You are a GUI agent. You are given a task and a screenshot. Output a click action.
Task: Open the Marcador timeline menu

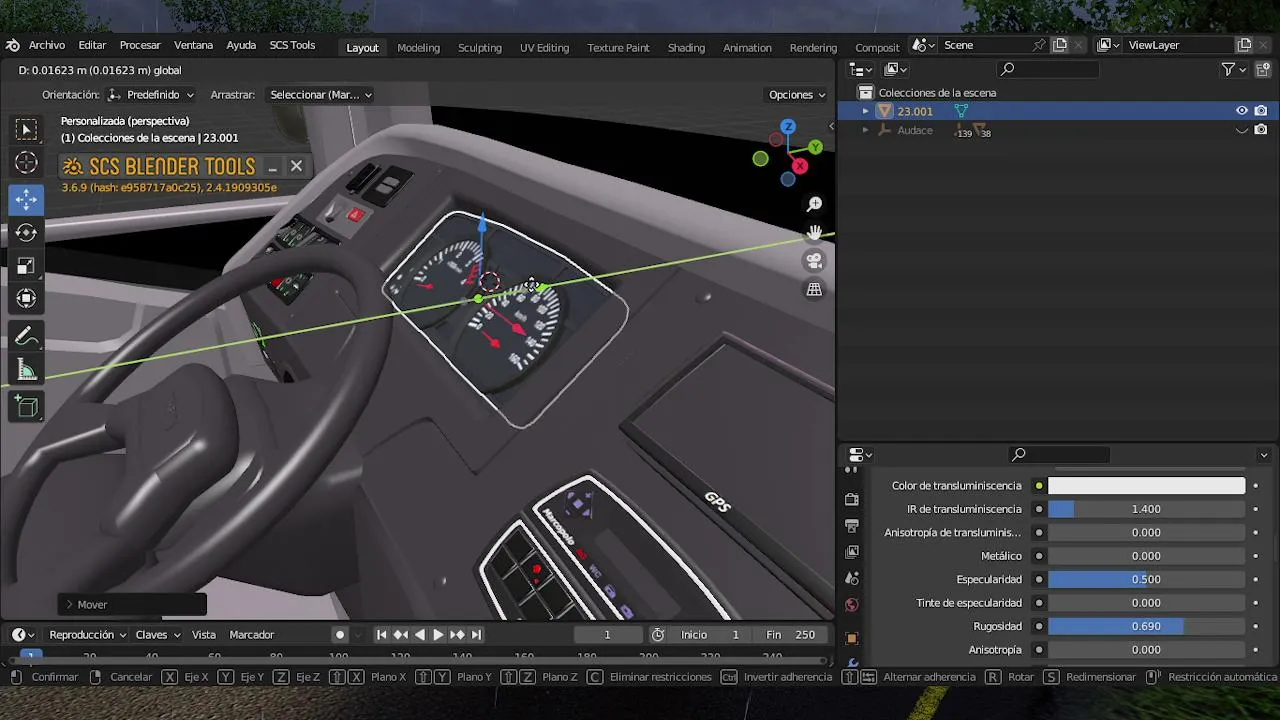click(252, 635)
